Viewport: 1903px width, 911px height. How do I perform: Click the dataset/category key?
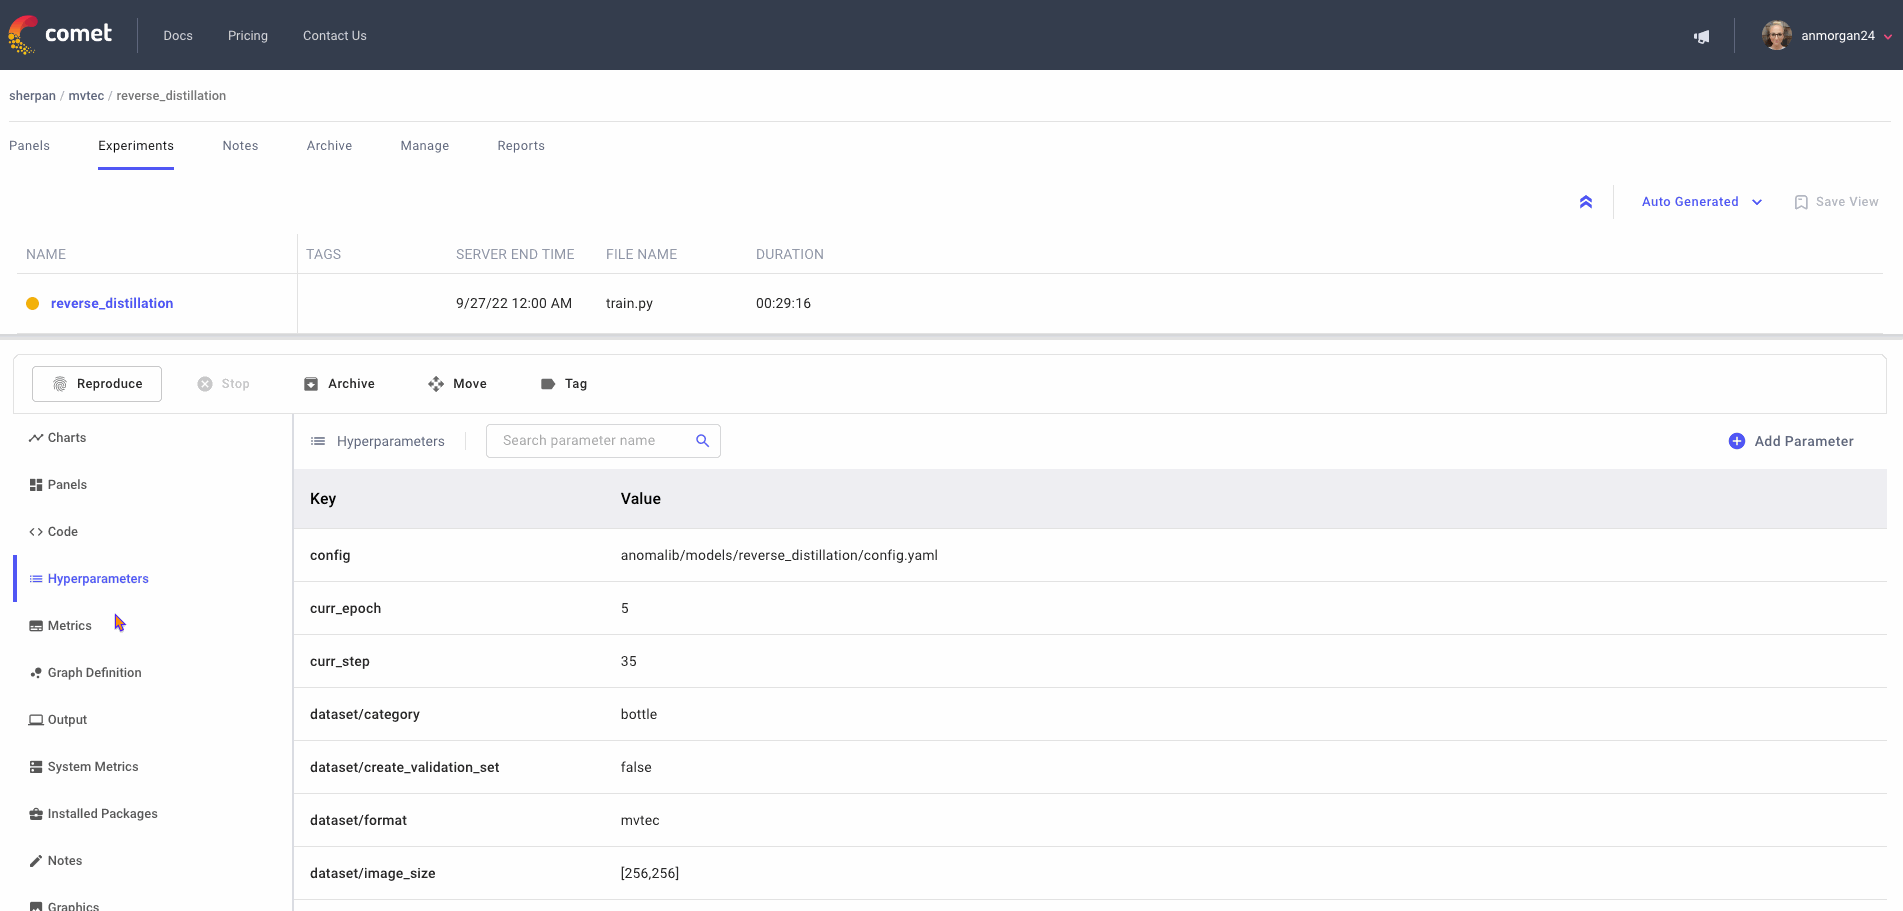pyautogui.click(x=365, y=715)
